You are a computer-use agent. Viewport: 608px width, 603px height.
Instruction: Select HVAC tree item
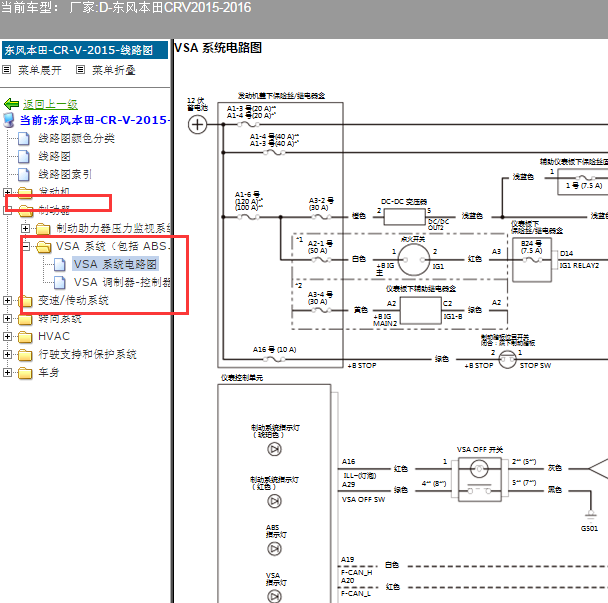click(54, 336)
